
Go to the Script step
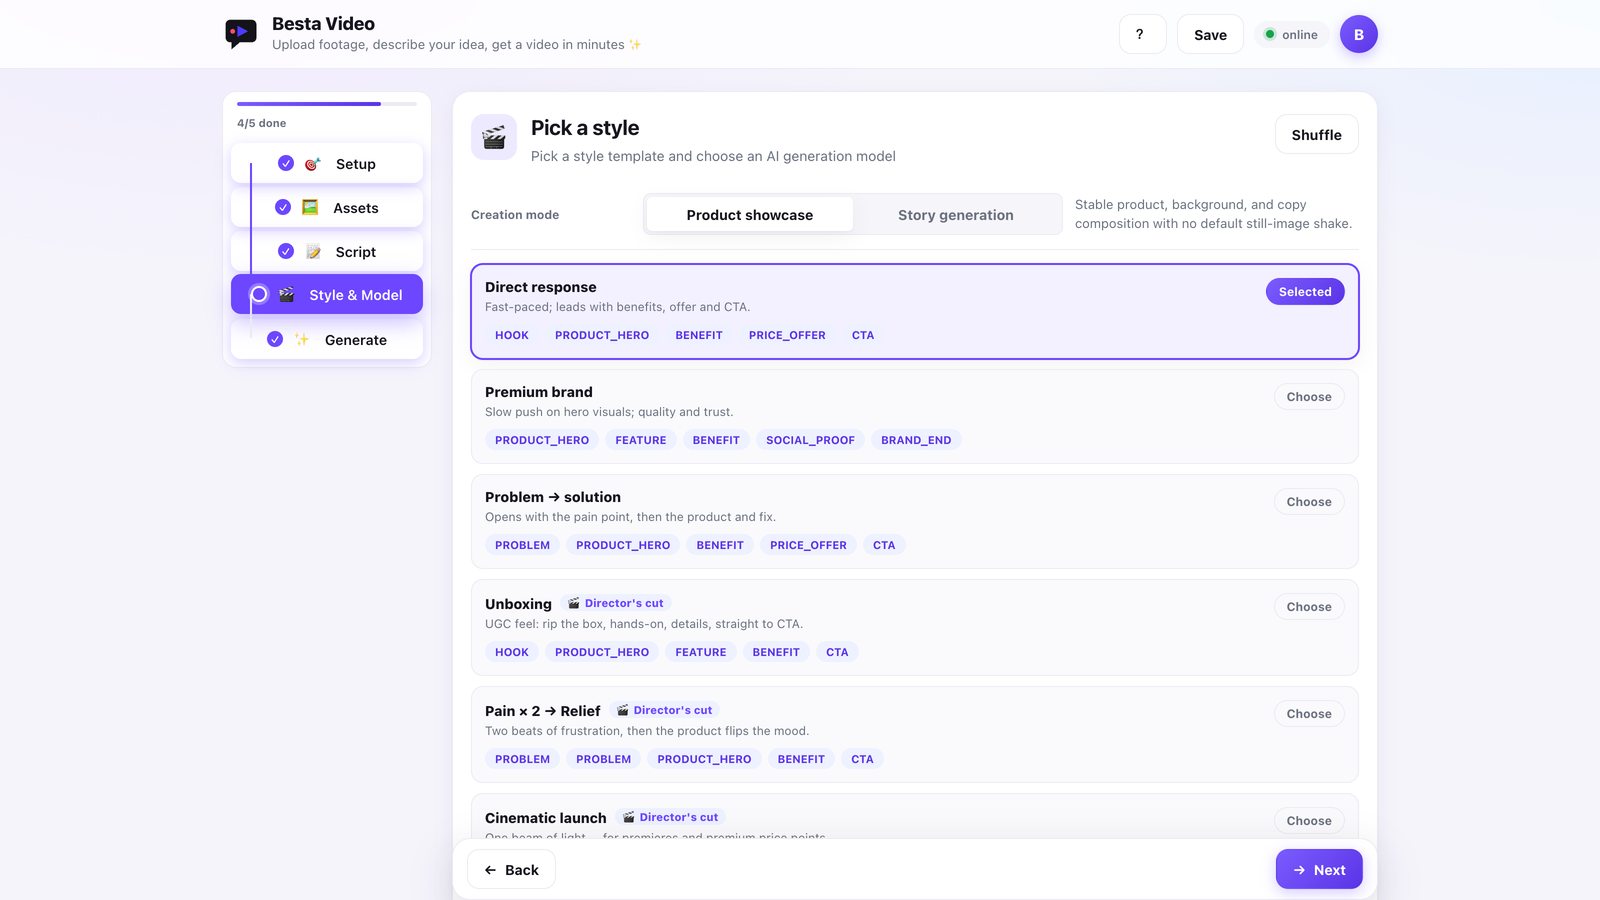[327, 252]
